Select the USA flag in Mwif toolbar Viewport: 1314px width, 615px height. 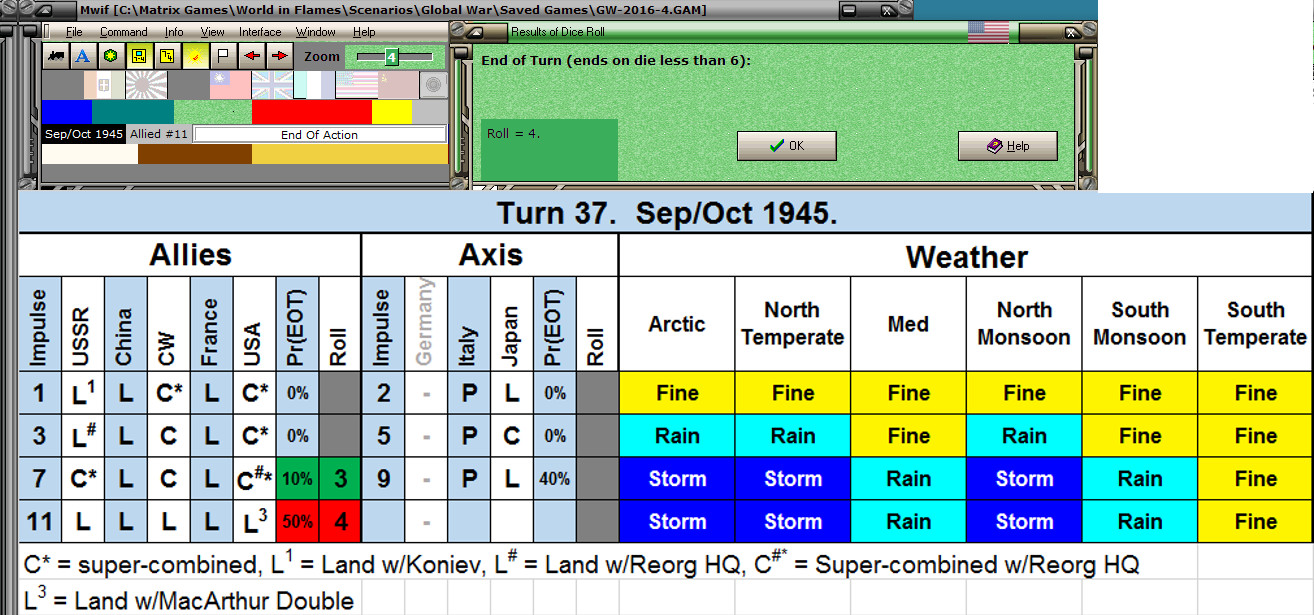357,85
